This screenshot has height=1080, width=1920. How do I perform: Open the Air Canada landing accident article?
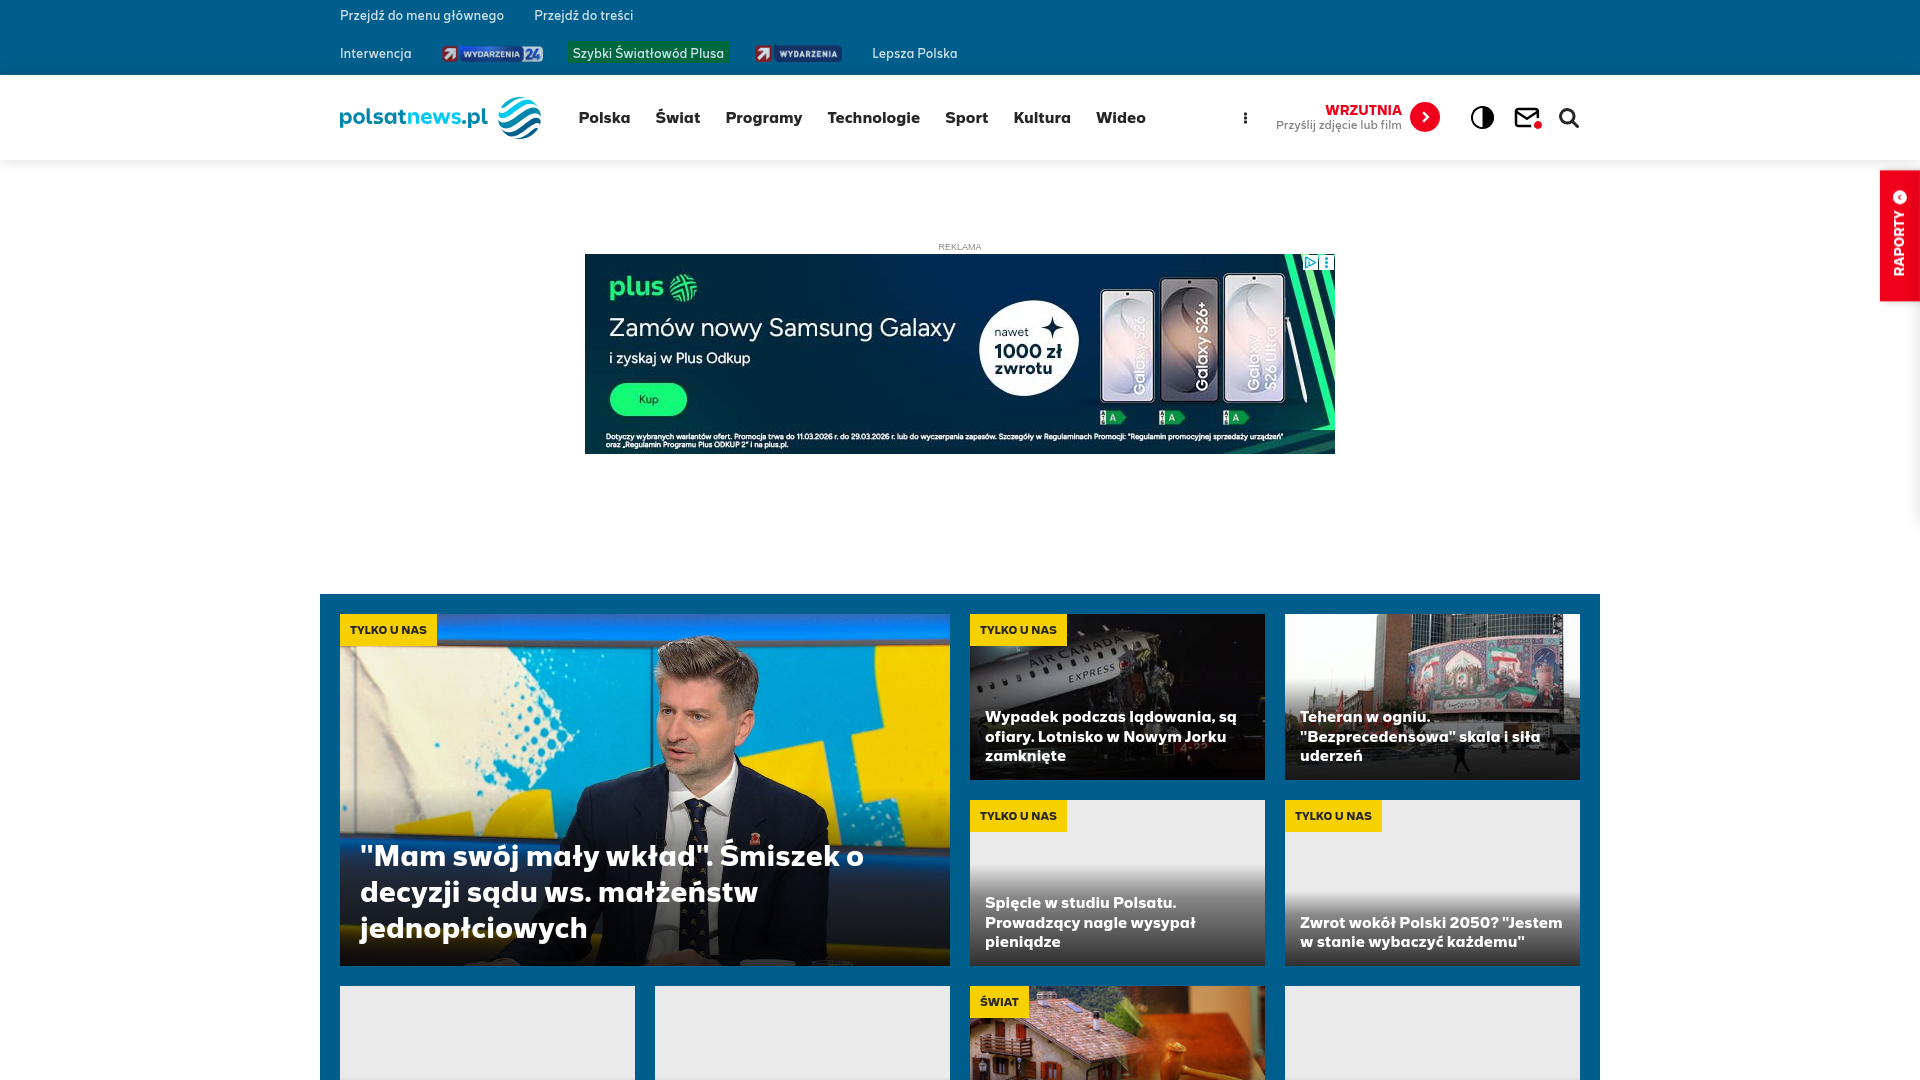[x=1117, y=697]
